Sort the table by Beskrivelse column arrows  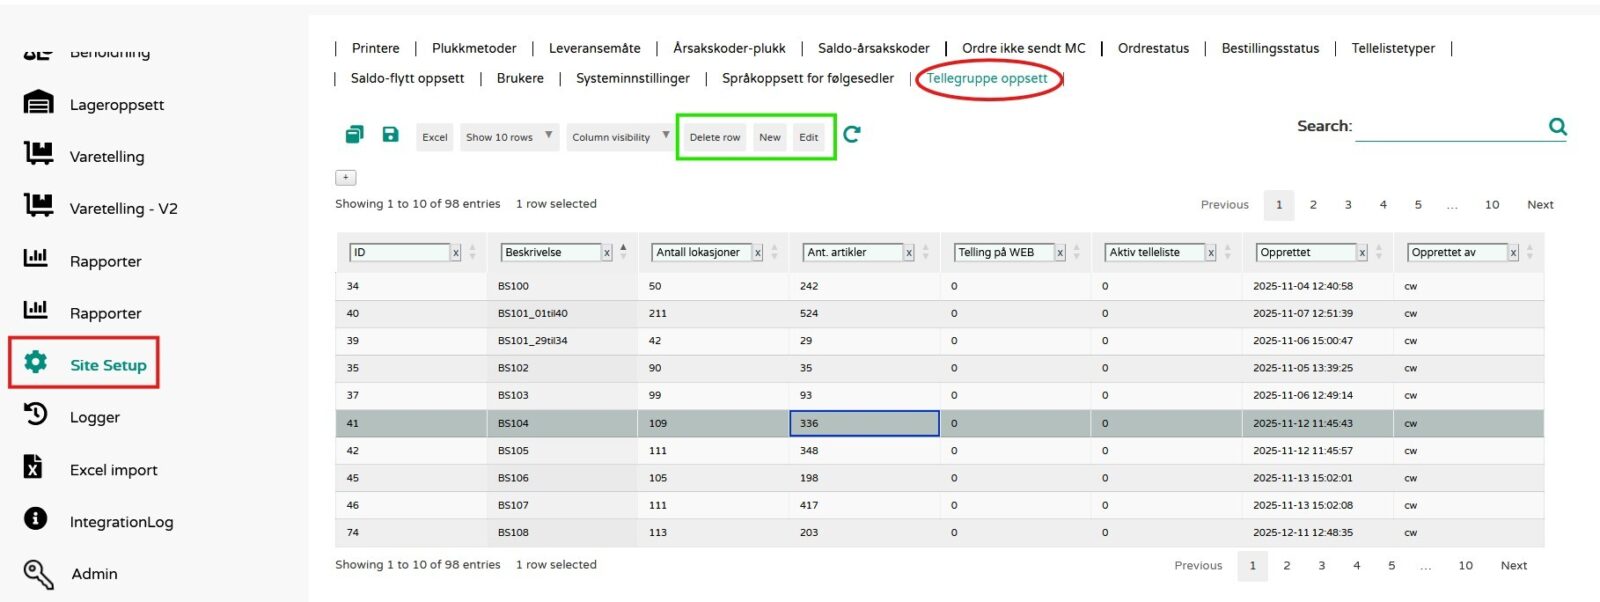pyautogui.click(x=624, y=252)
